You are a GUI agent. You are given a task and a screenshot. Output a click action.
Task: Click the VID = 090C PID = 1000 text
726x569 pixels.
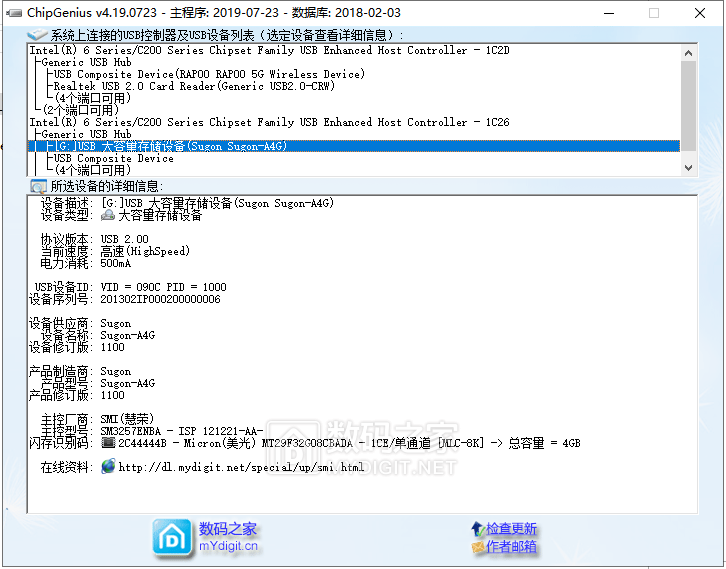point(163,287)
